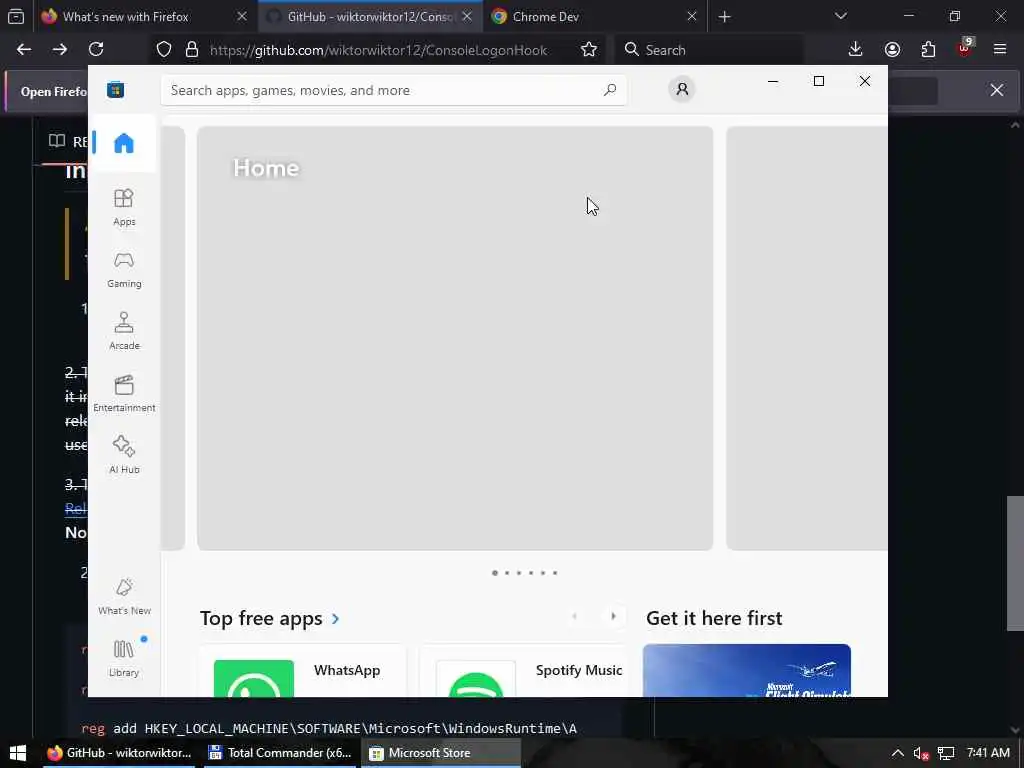Switch to Total Commander in taskbar

point(280,753)
